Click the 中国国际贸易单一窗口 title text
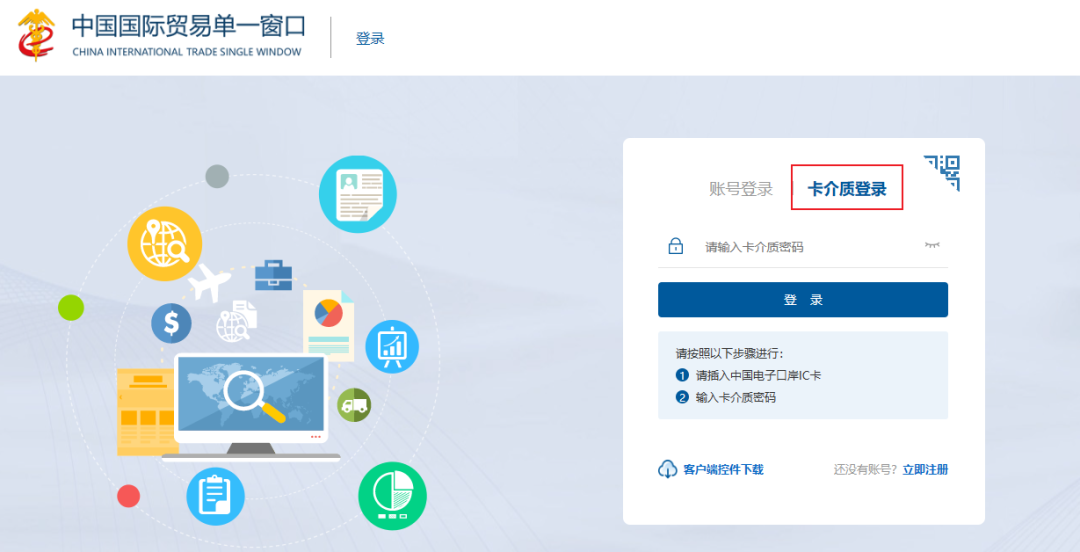1080x552 pixels. click(x=188, y=26)
